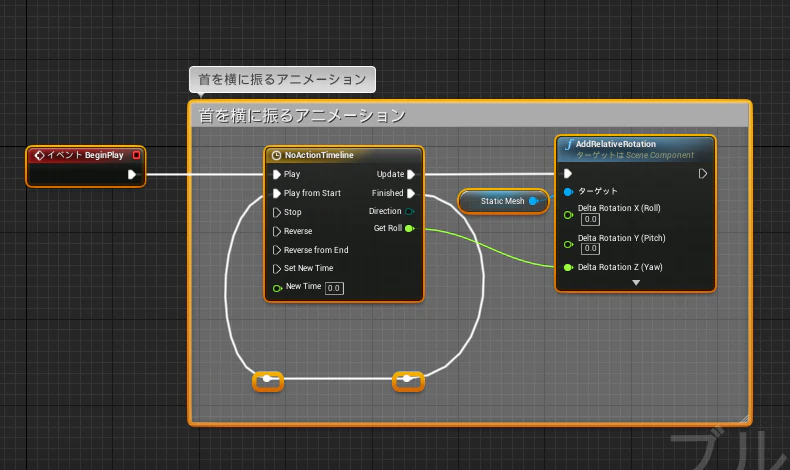Screen dimensions: 790x470
Task: Click the green Get Roll output pin
Action: [x=410, y=228]
